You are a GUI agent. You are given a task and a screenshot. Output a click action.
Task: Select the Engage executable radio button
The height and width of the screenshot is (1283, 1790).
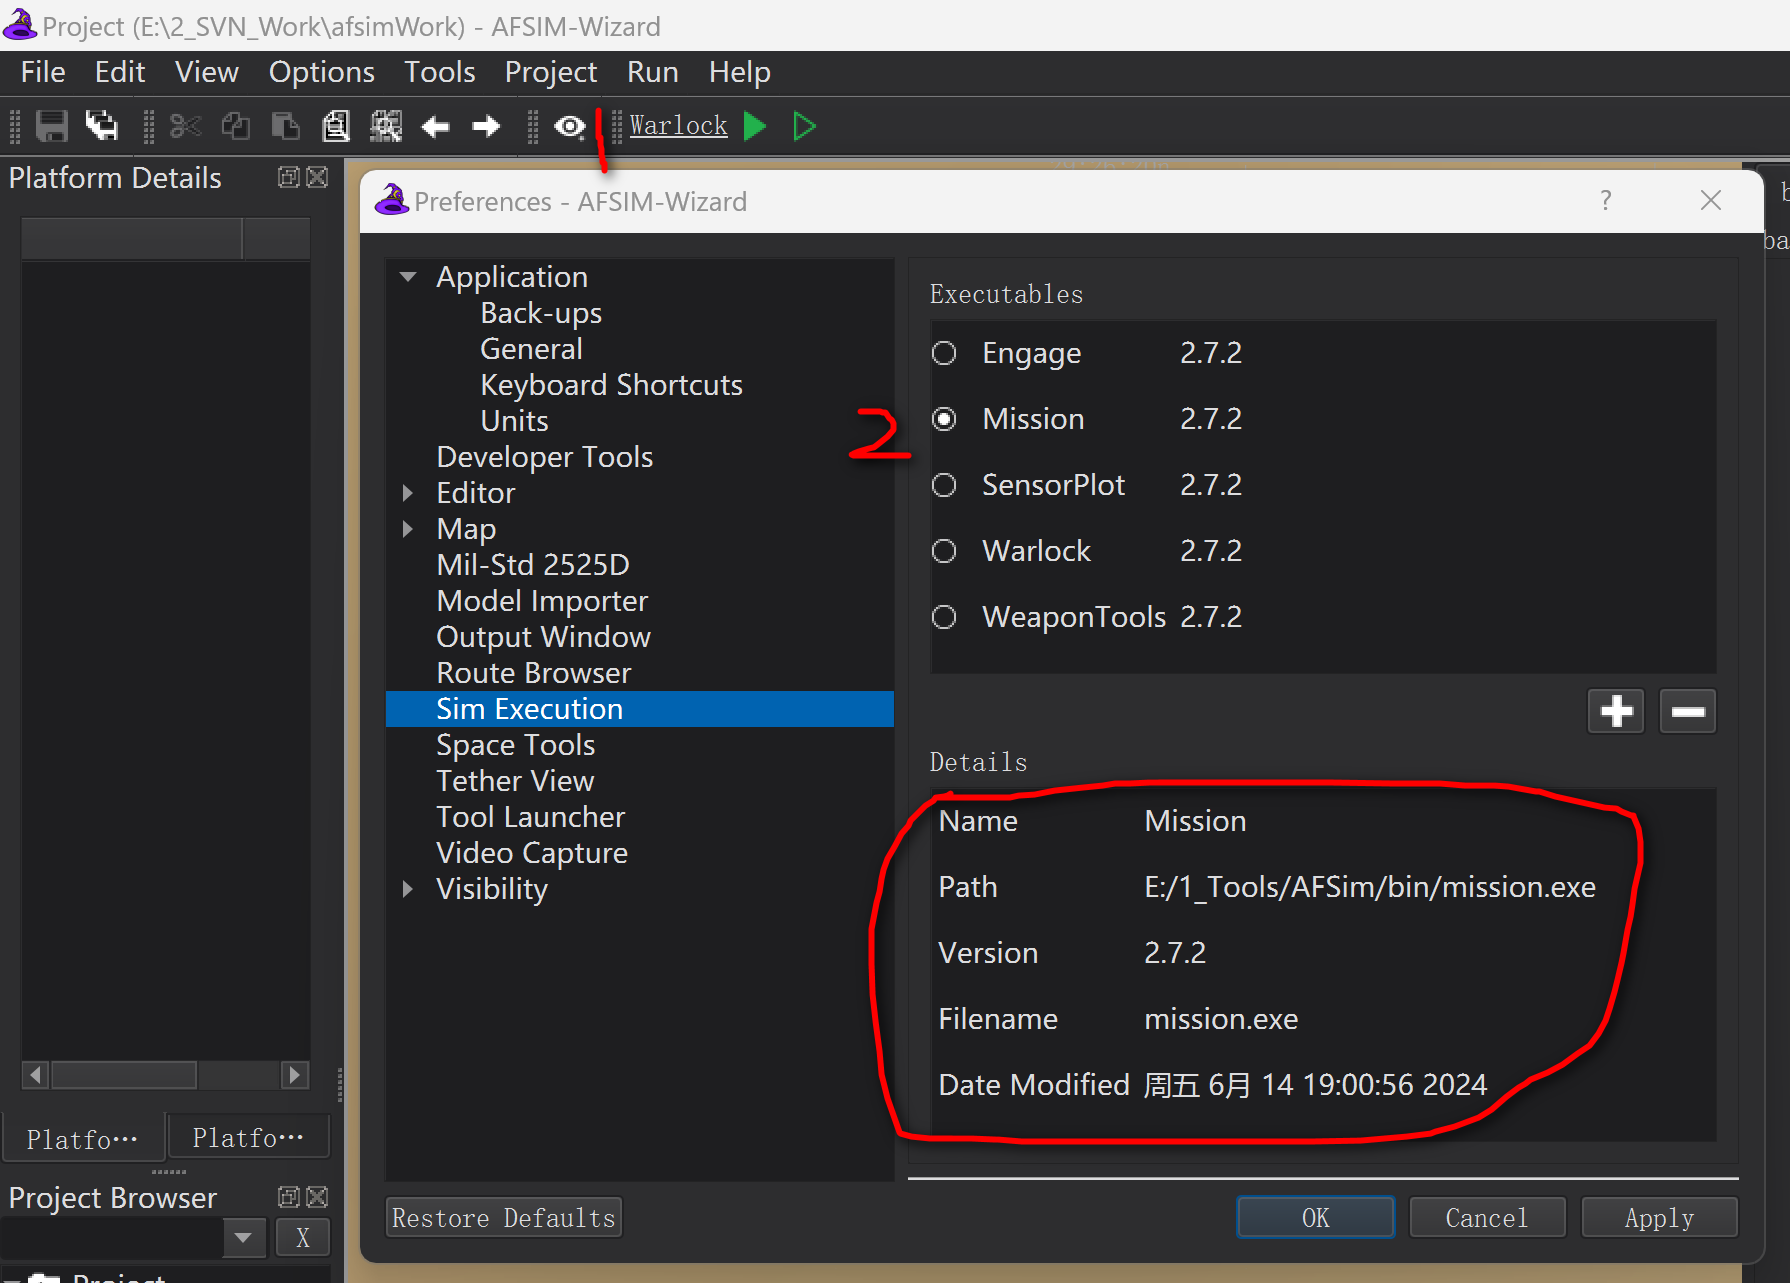944,353
